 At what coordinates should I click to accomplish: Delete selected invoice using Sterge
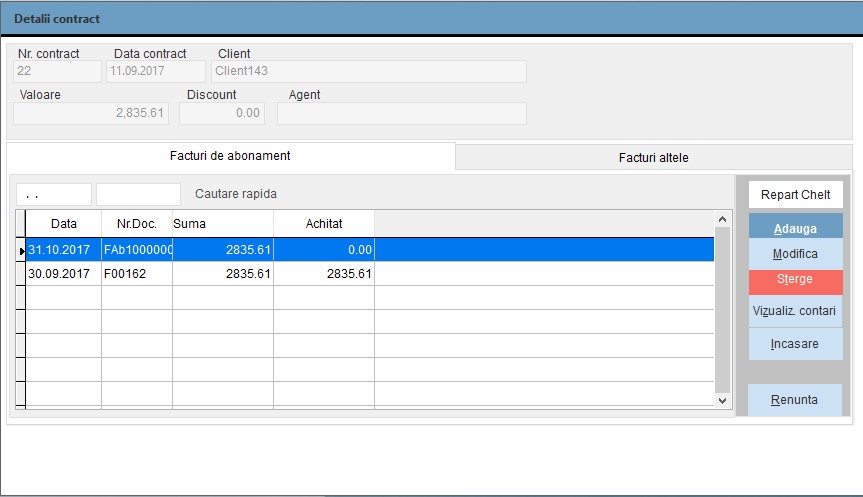pyautogui.click(x=795, y=282)
